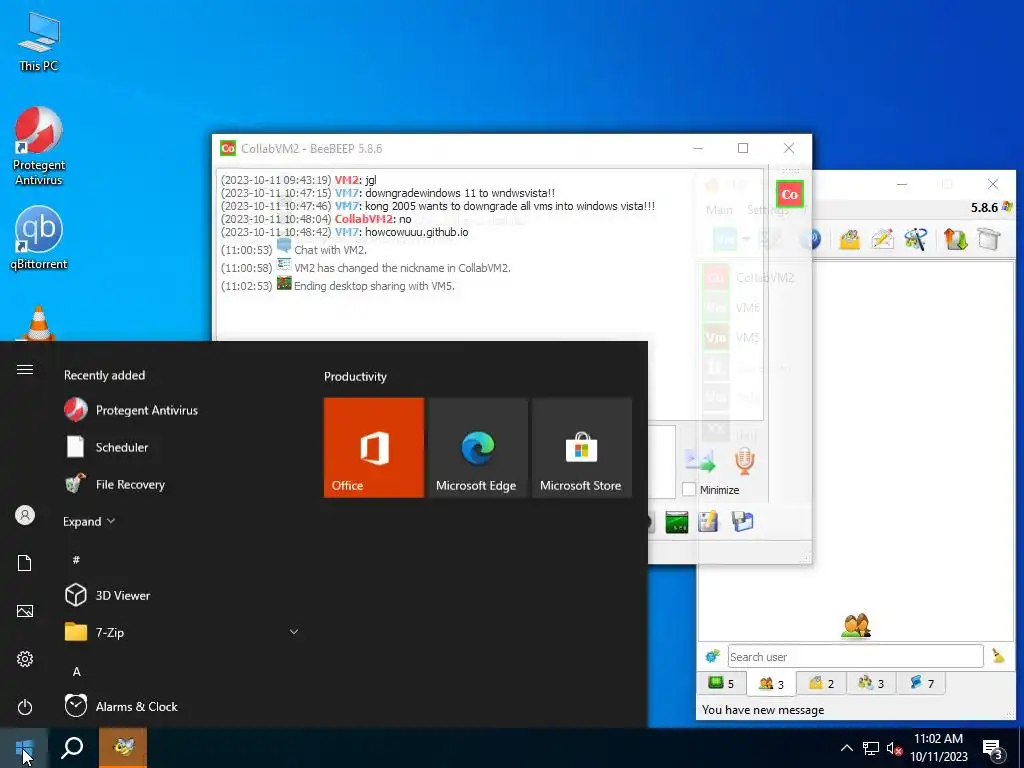Open Pictures from the Start sidebar

[25, 611]
